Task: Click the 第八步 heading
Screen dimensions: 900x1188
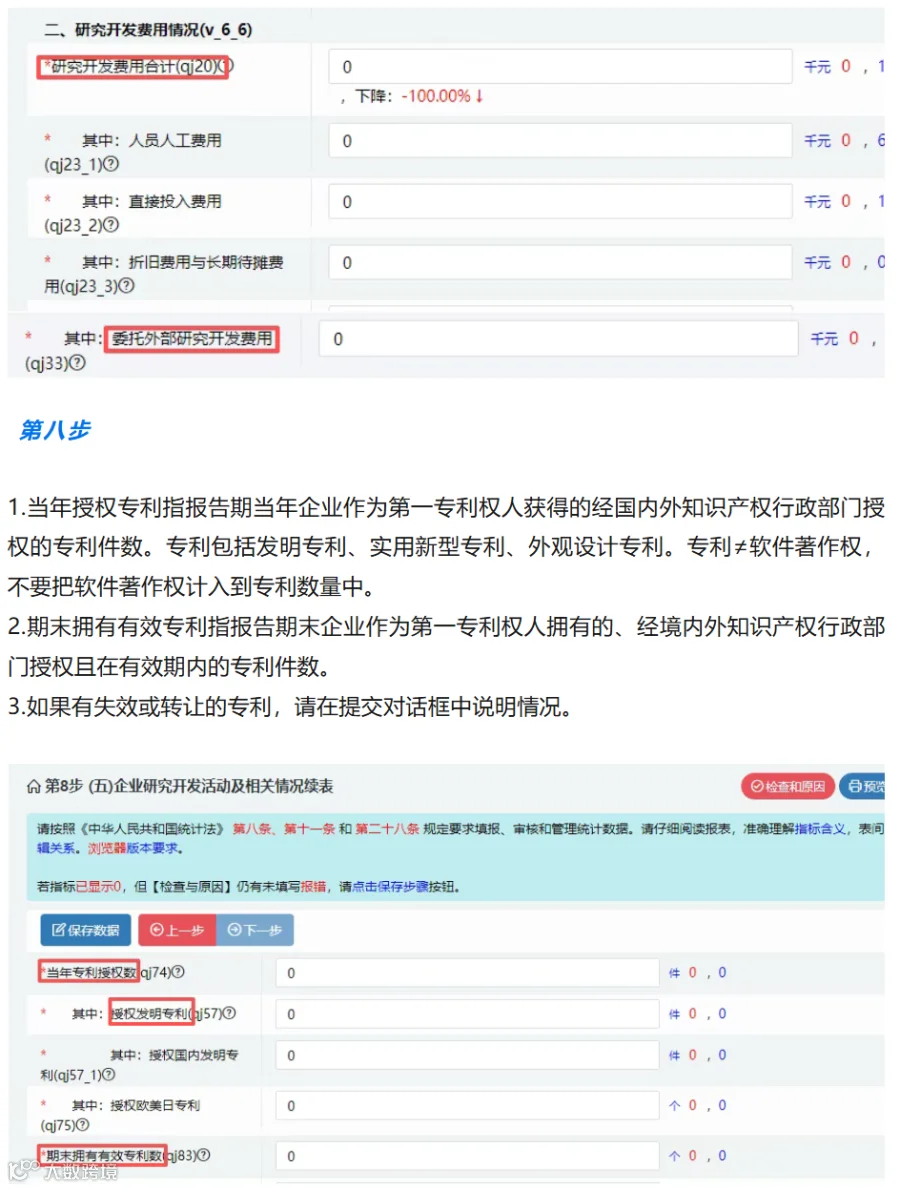Action: (55, 430)
